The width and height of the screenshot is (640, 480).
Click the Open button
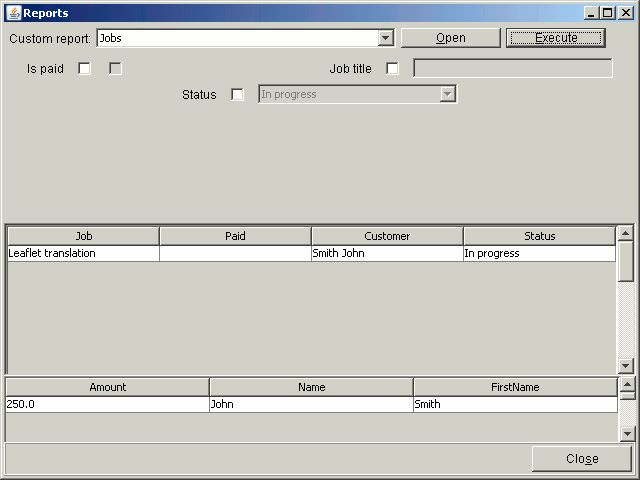point(451,38)
